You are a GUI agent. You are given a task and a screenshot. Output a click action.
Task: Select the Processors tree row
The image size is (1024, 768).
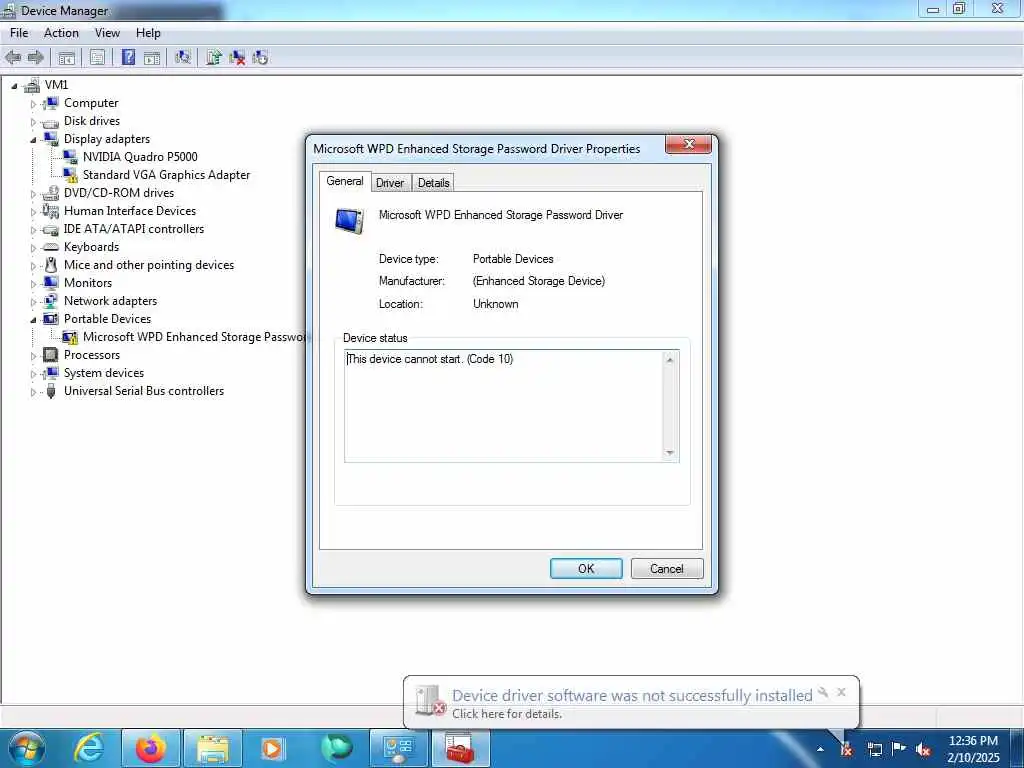[x=92, y=355]
